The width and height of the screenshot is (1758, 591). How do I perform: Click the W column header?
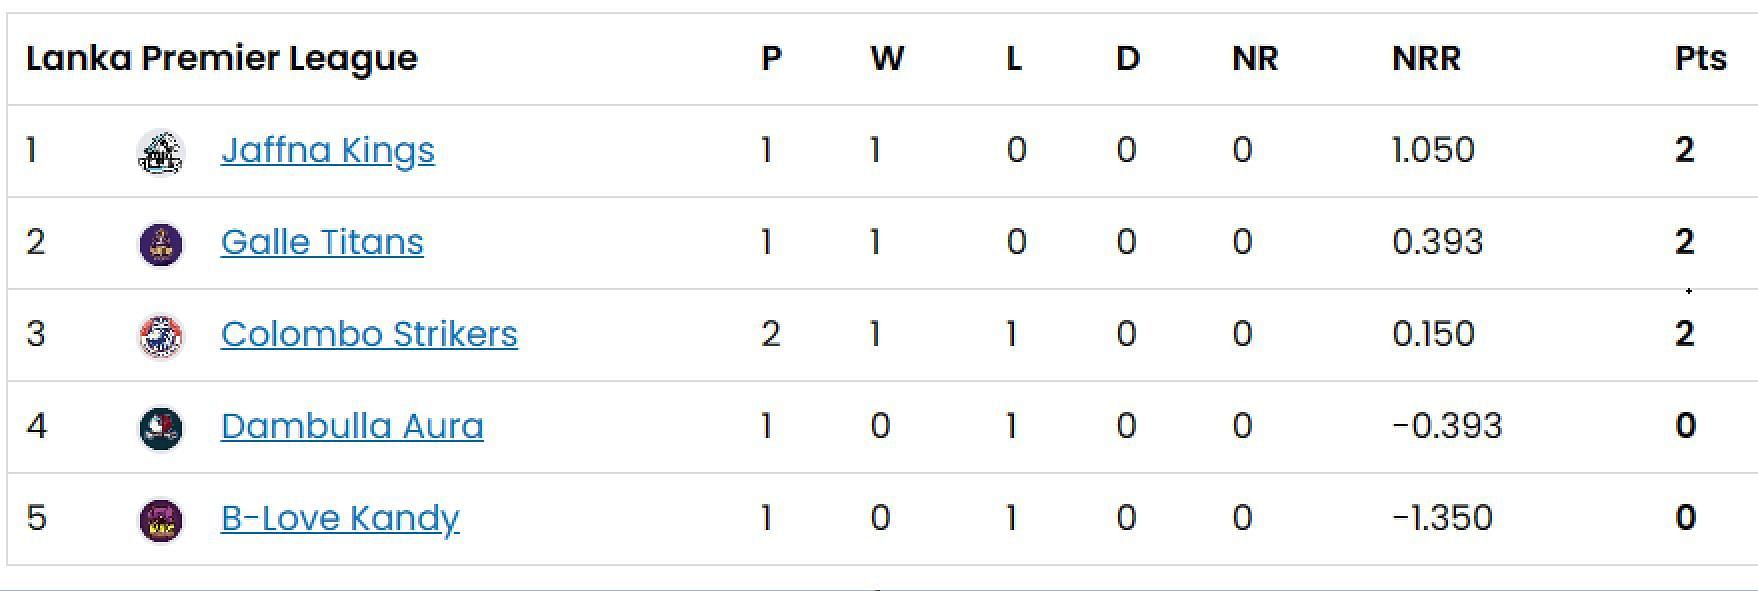[887, 58]
